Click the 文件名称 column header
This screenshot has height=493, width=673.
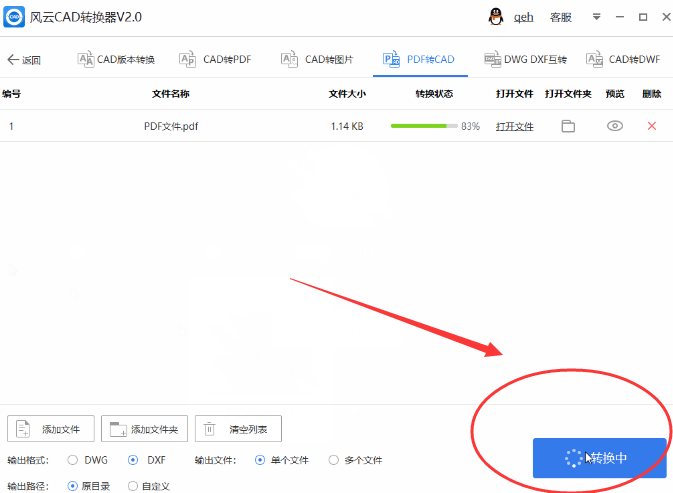coord(170,94)
